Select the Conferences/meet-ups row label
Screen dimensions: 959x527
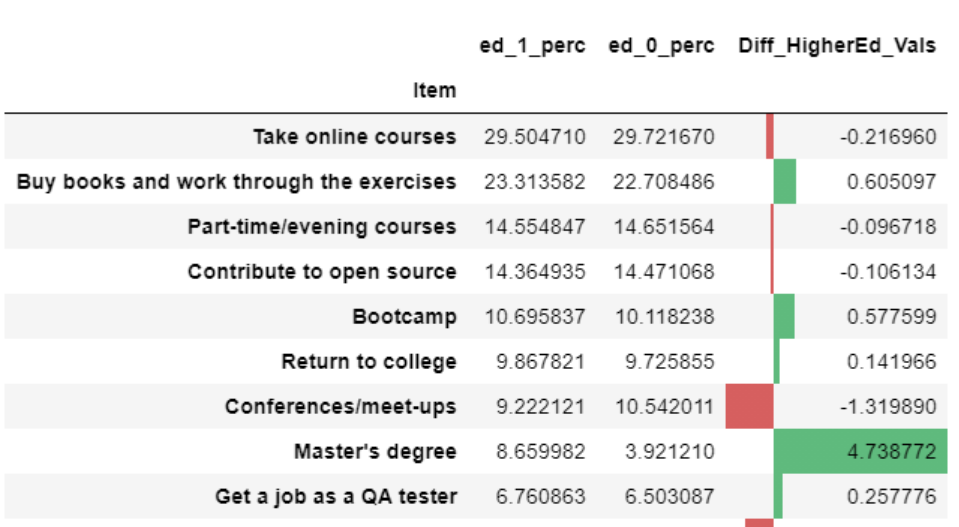coord(340,406)
